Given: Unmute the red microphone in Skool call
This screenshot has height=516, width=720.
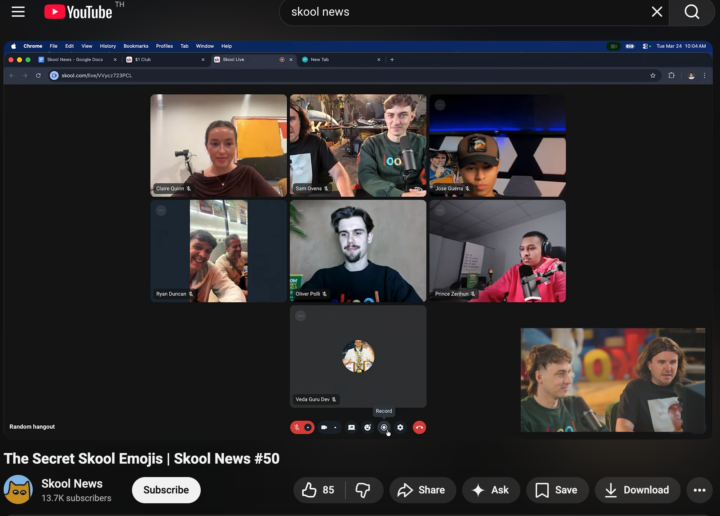Looking at the screenshot, I should (x=297, y=427).
